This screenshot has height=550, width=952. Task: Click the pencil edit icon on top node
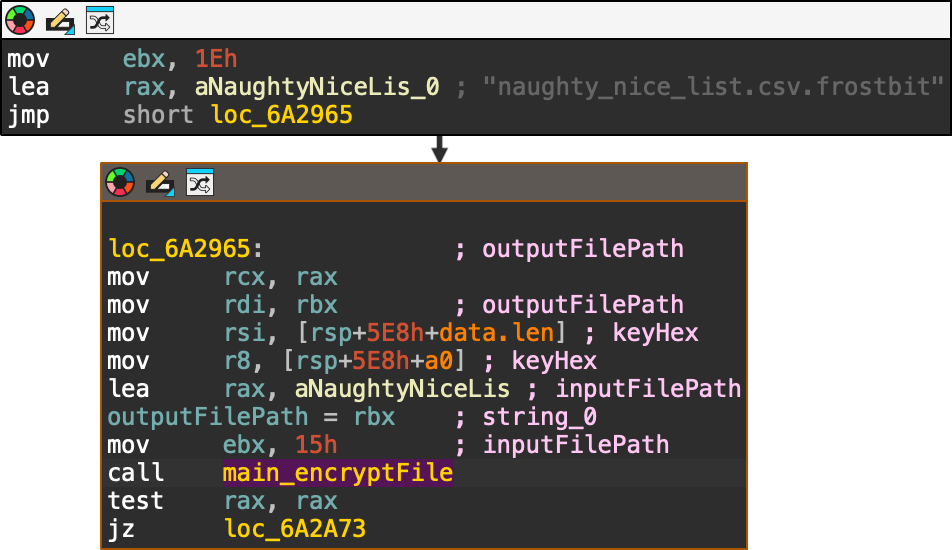point(60,19)
